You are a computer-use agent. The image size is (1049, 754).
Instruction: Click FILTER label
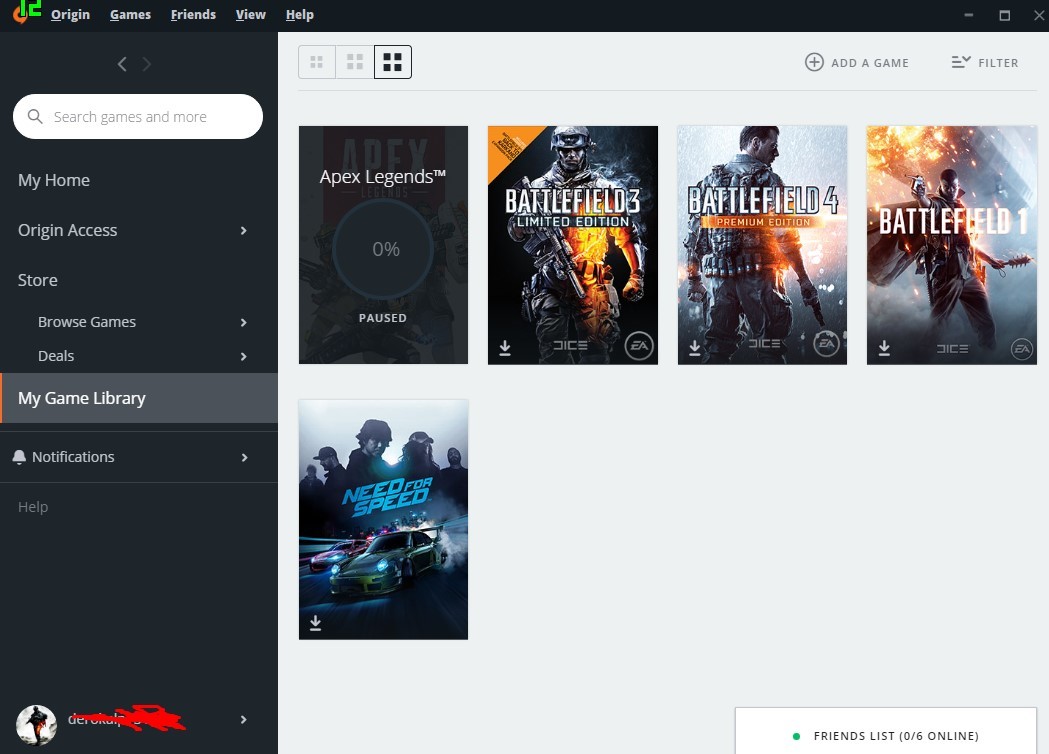coord(998,63)
